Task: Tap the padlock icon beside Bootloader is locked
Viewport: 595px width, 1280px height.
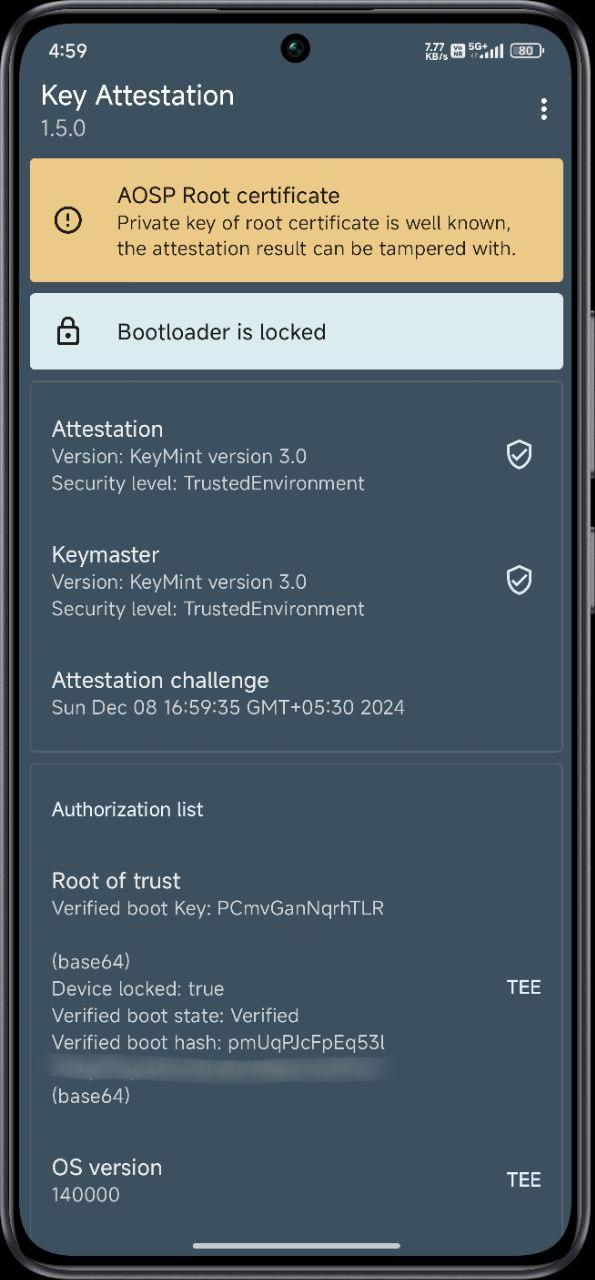Action: tap(68, 332)
